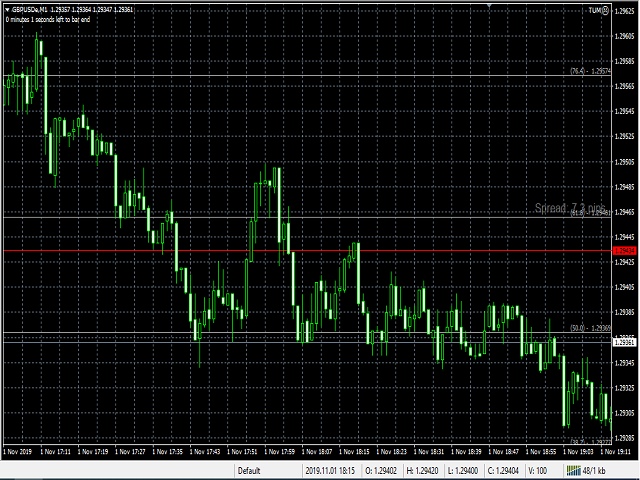Image resolution: width=640 pixels, height=480 pixels.
Task: Click the 1.29545 price scale label
Action: tap(624, 111)
